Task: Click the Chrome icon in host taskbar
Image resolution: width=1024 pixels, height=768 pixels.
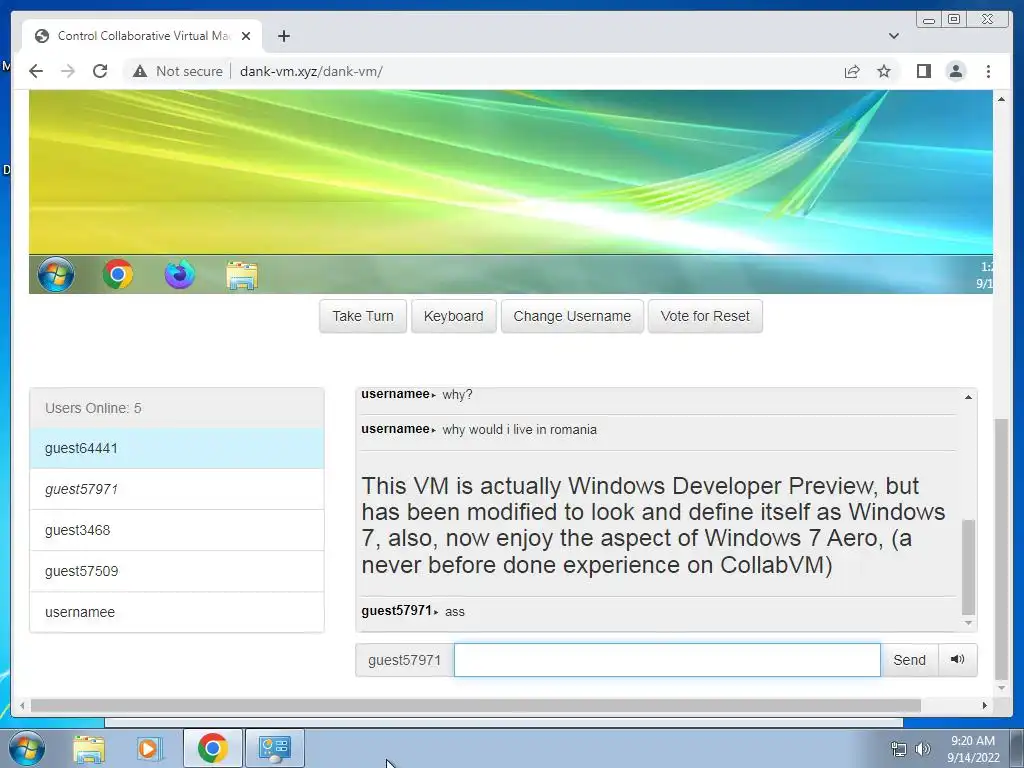Action: coord(213,748)
